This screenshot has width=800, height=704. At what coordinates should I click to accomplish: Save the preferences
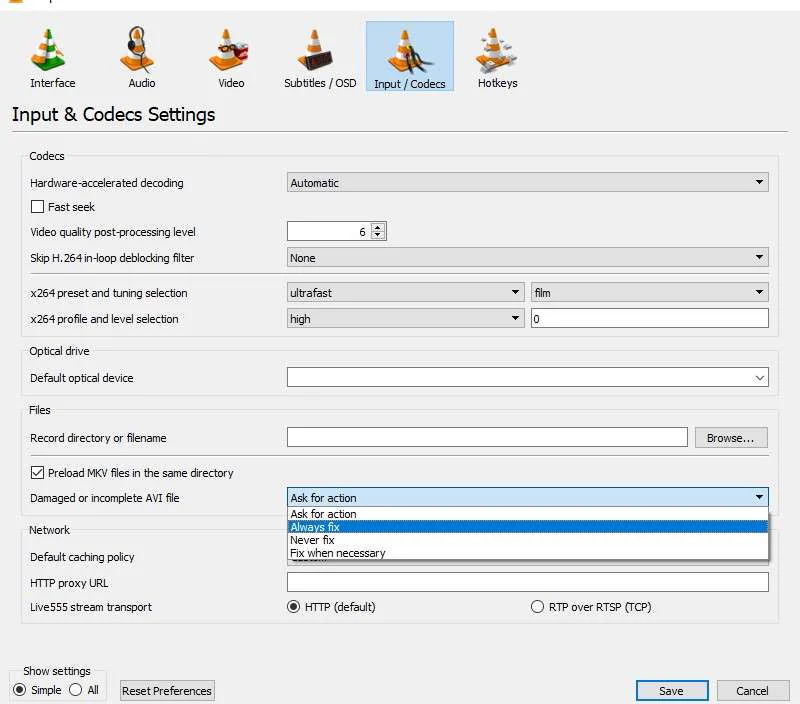(x=672, y=691)
